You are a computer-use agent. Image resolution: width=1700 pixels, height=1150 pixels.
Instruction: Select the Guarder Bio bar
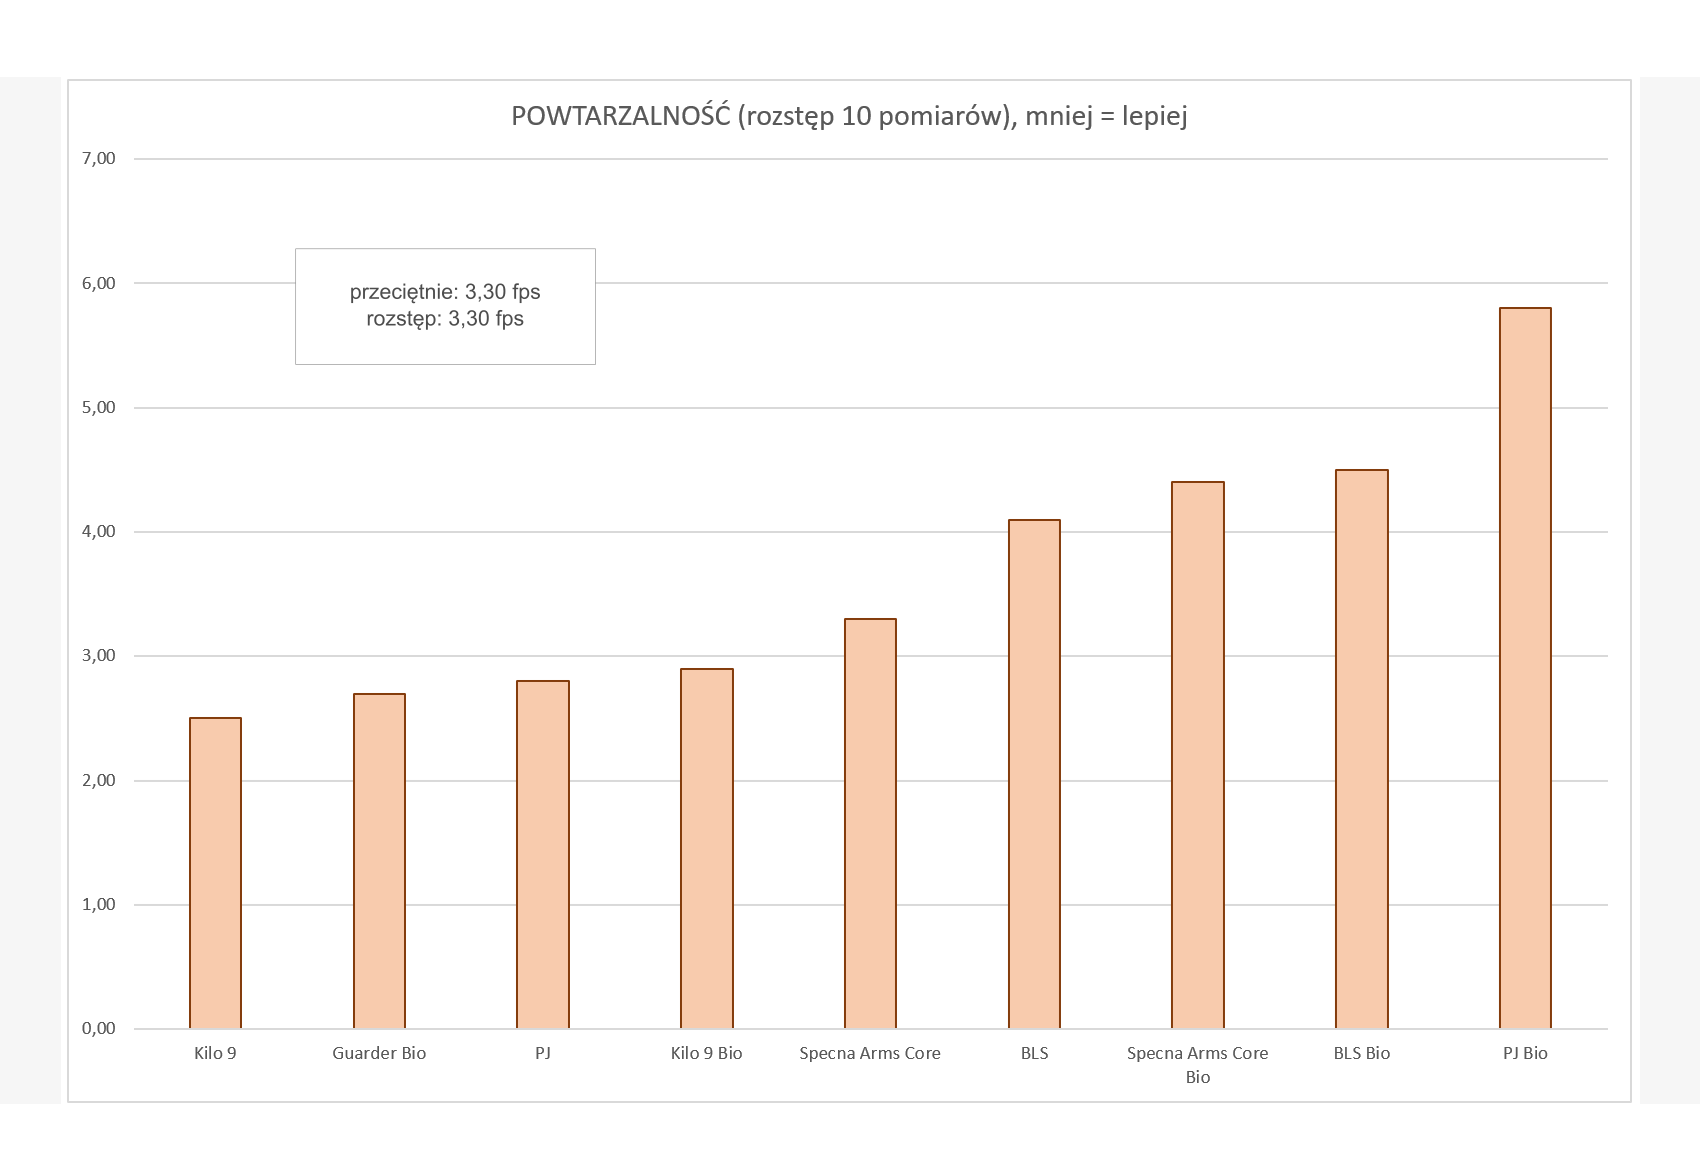(379, 861)
